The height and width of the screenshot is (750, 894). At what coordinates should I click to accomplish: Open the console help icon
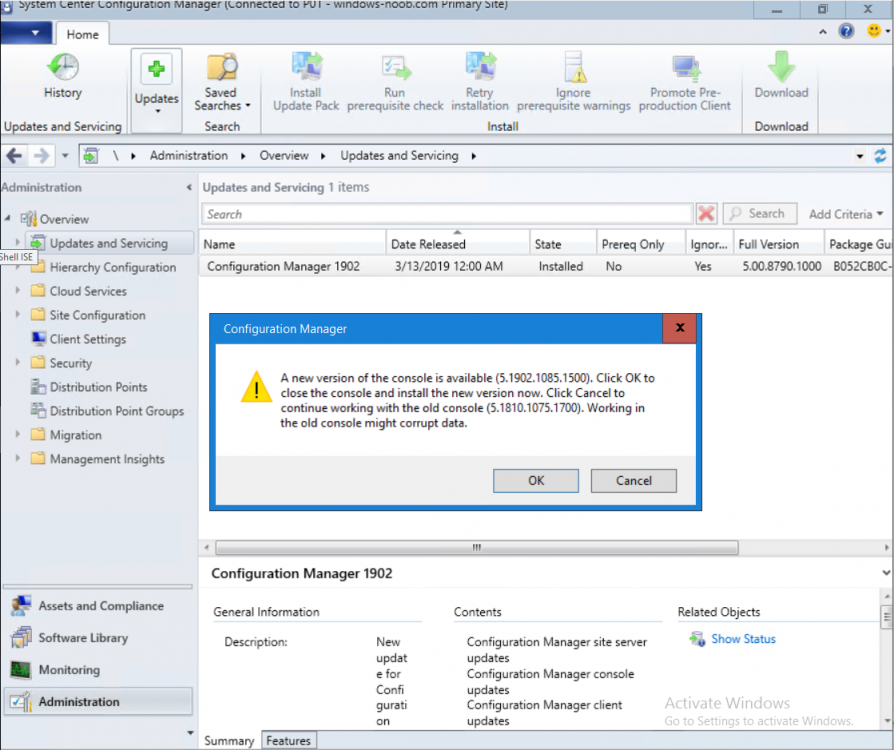pos(846,31)
